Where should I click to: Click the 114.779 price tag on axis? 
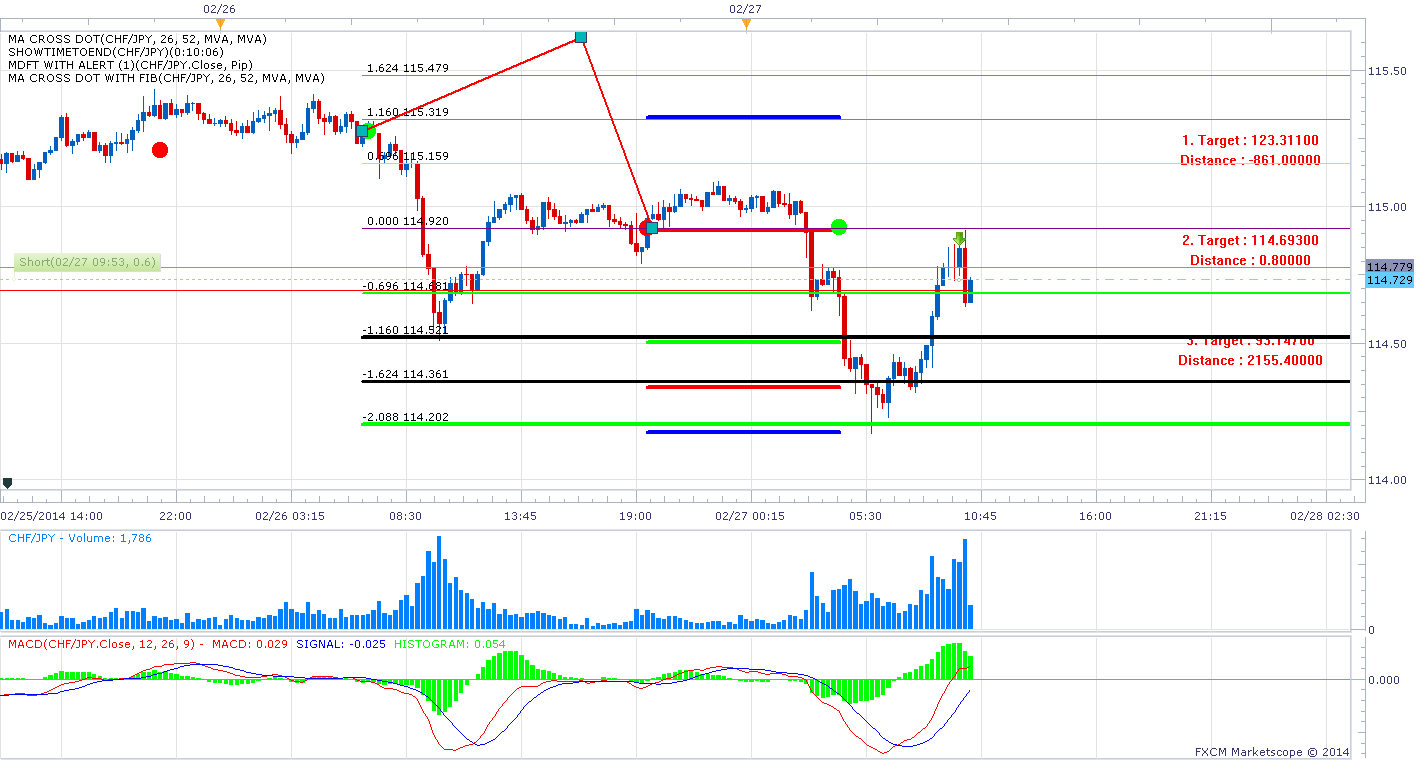pos(1389,267)
